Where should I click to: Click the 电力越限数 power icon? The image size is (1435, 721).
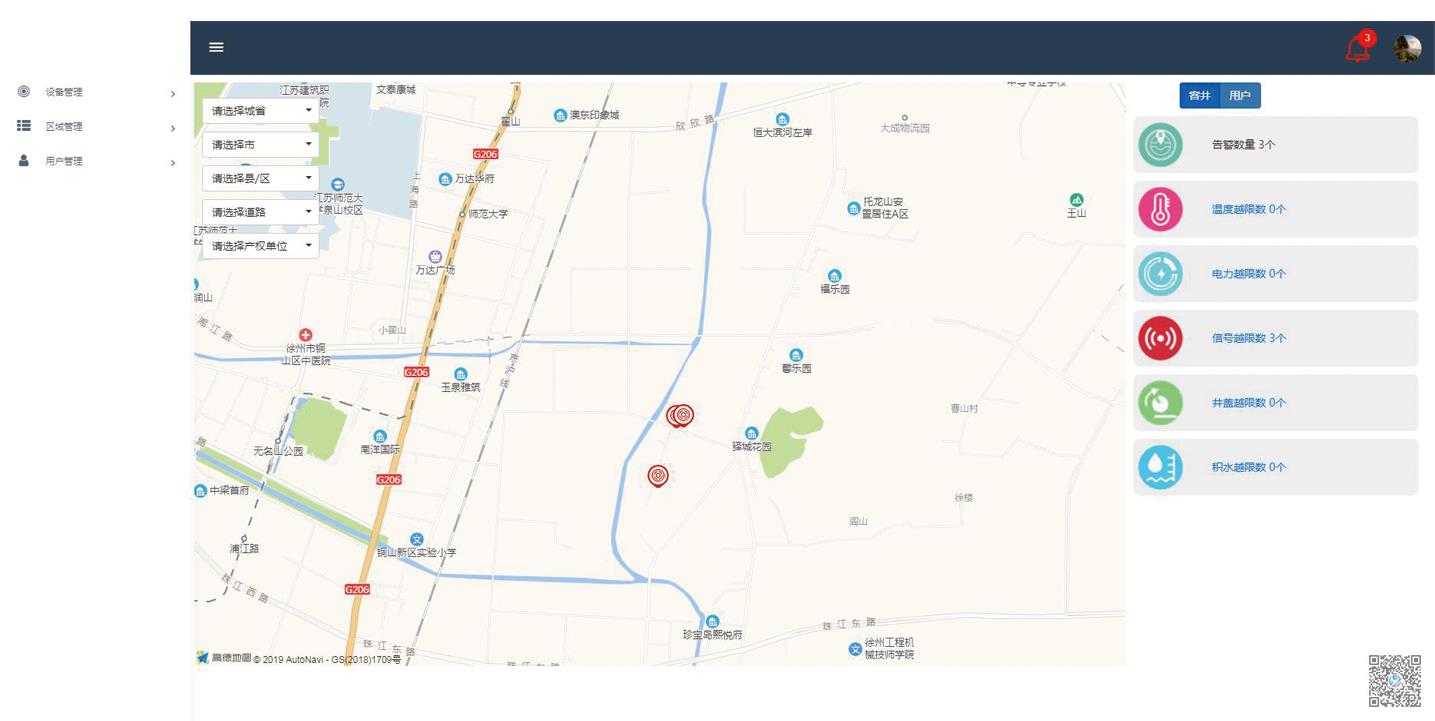pyautogui.click(x=1160, y=274)
